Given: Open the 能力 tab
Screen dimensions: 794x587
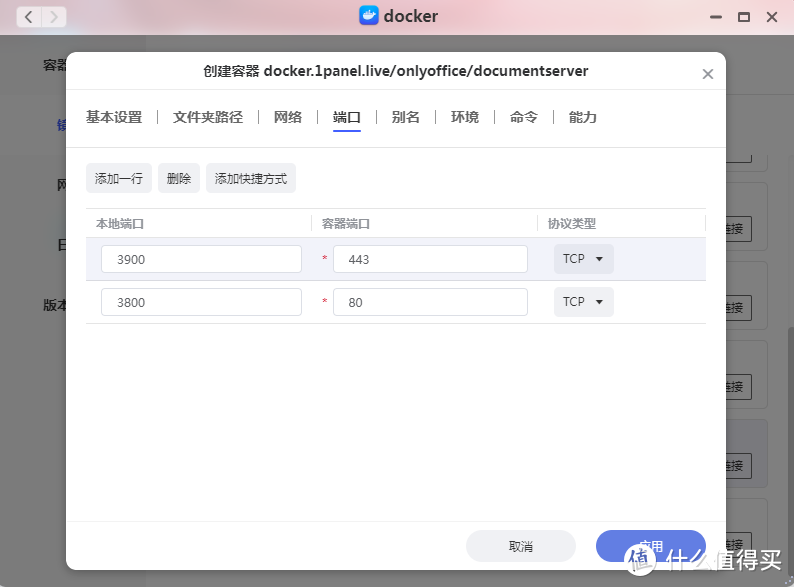Looking at the screenshot, I should (x=583, y=117).
